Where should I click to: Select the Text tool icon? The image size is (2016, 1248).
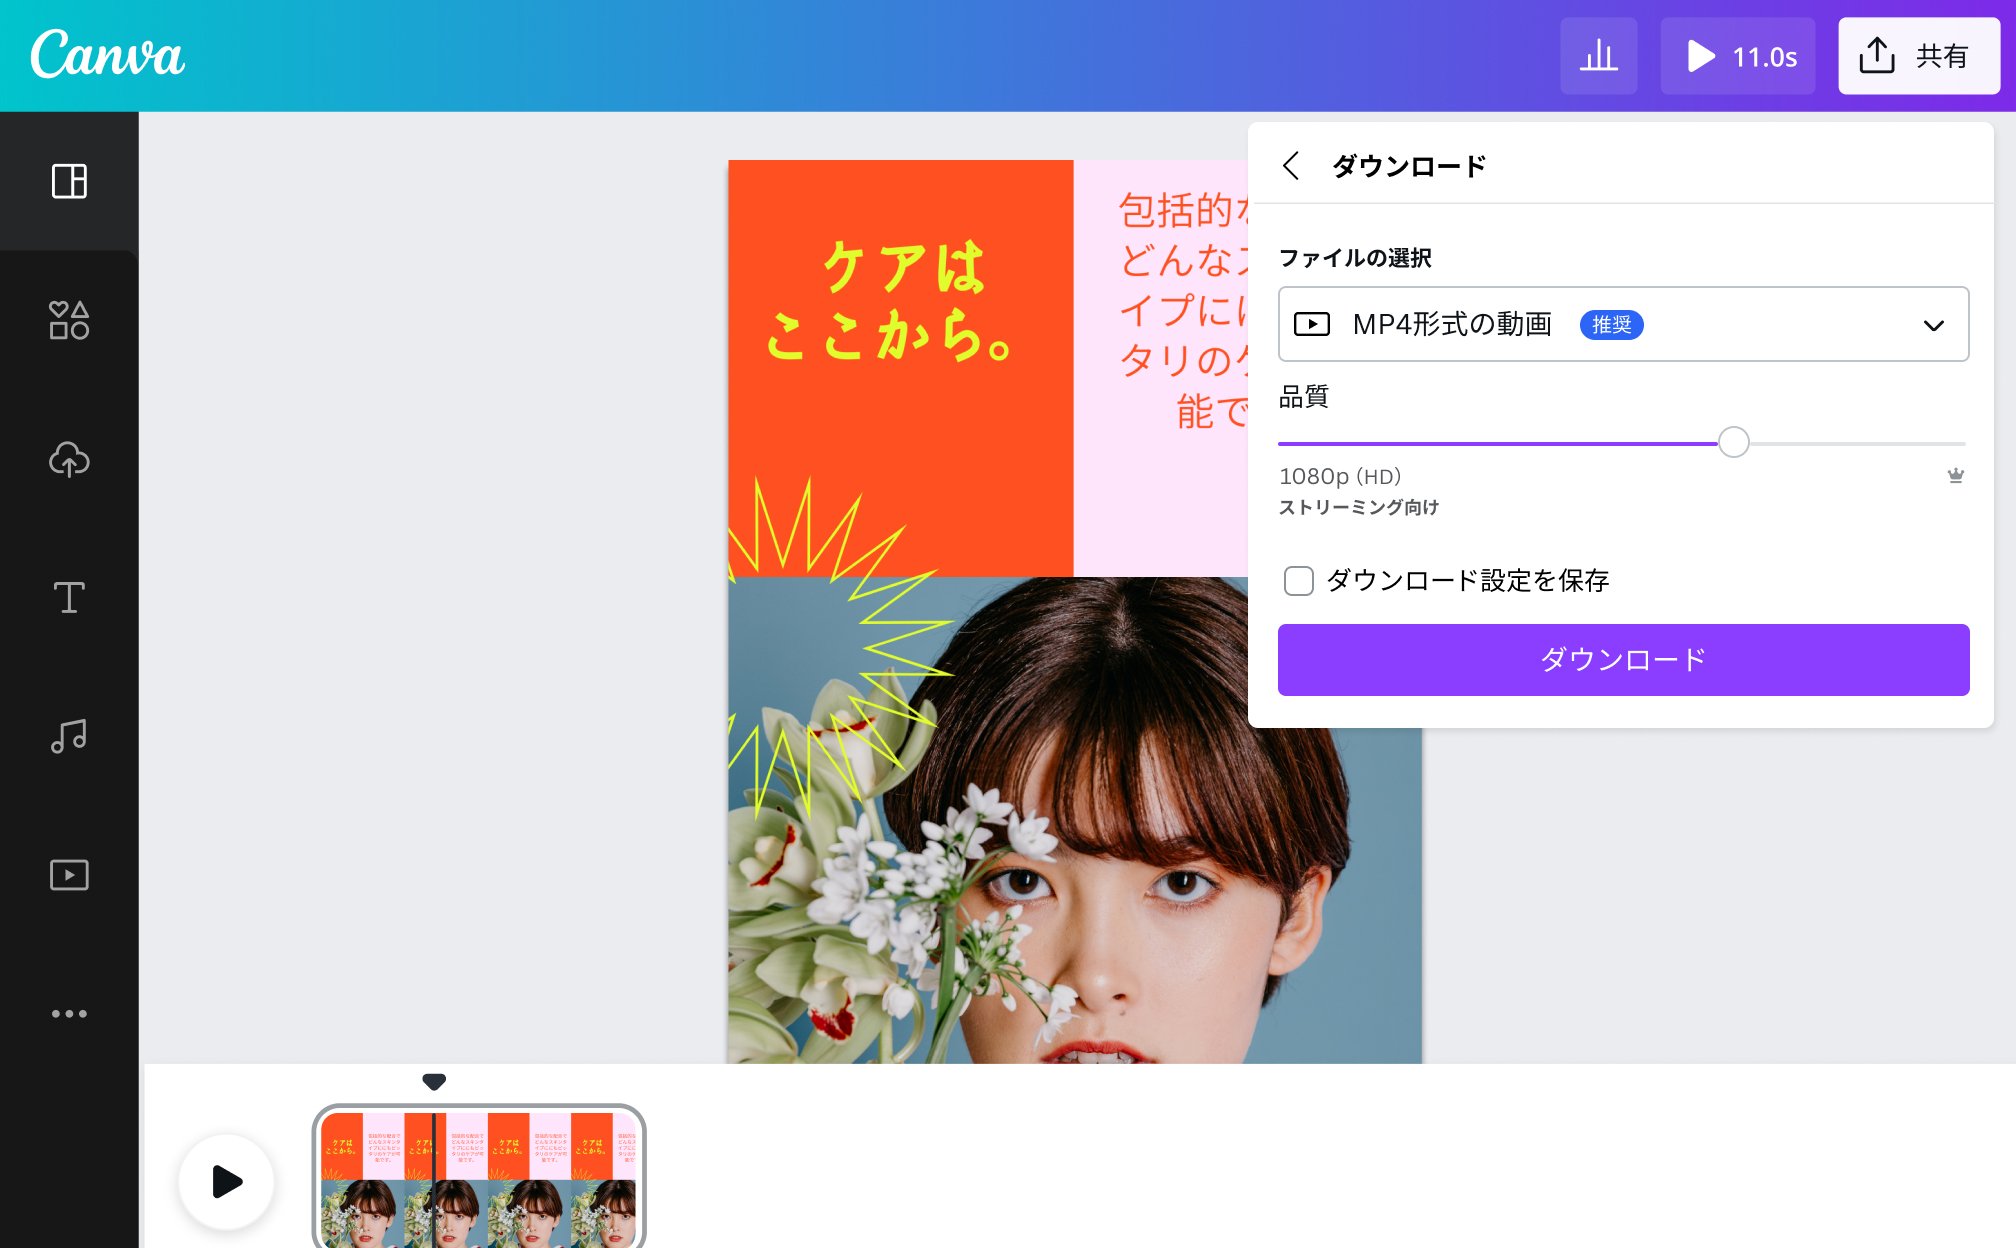click(x=69, y=598)
